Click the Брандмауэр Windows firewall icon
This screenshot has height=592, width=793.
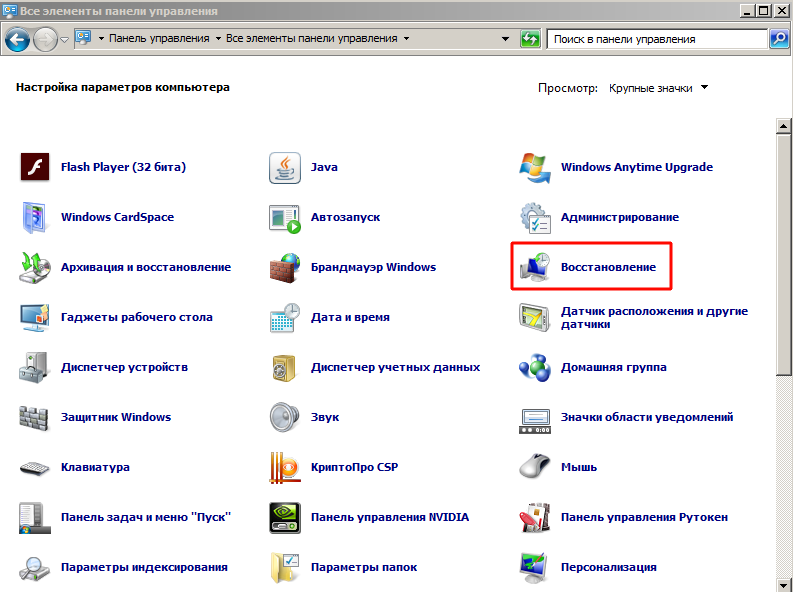click(285, 267)
